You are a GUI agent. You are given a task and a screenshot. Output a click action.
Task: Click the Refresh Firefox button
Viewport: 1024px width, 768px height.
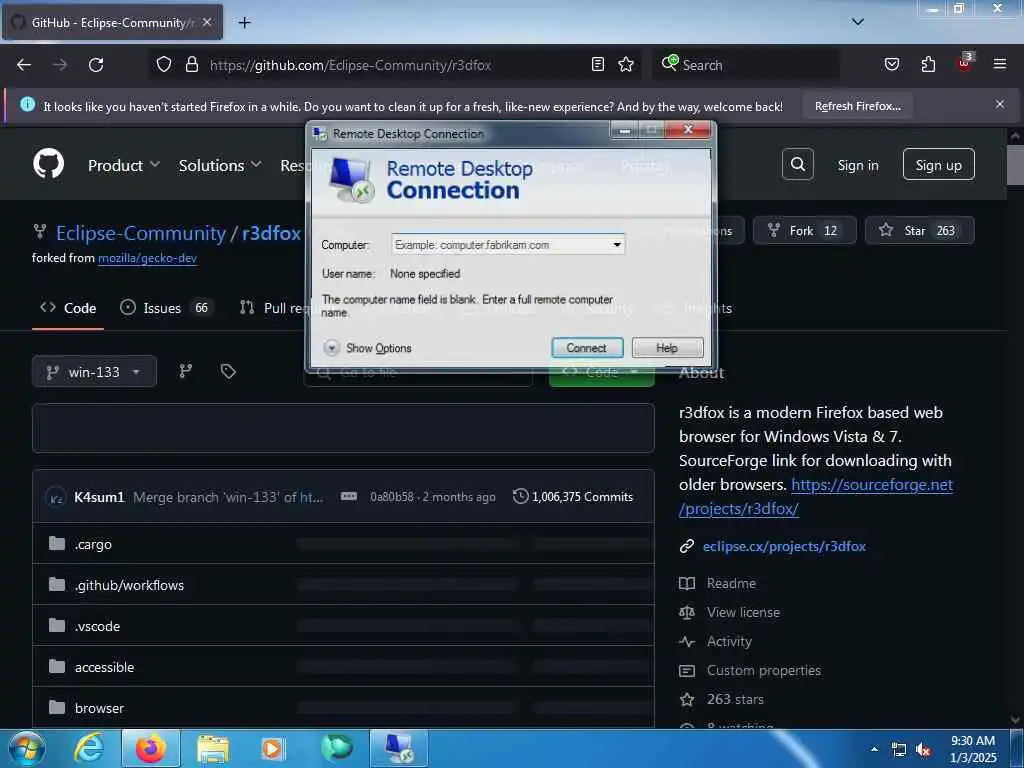(x=857, y=106)
